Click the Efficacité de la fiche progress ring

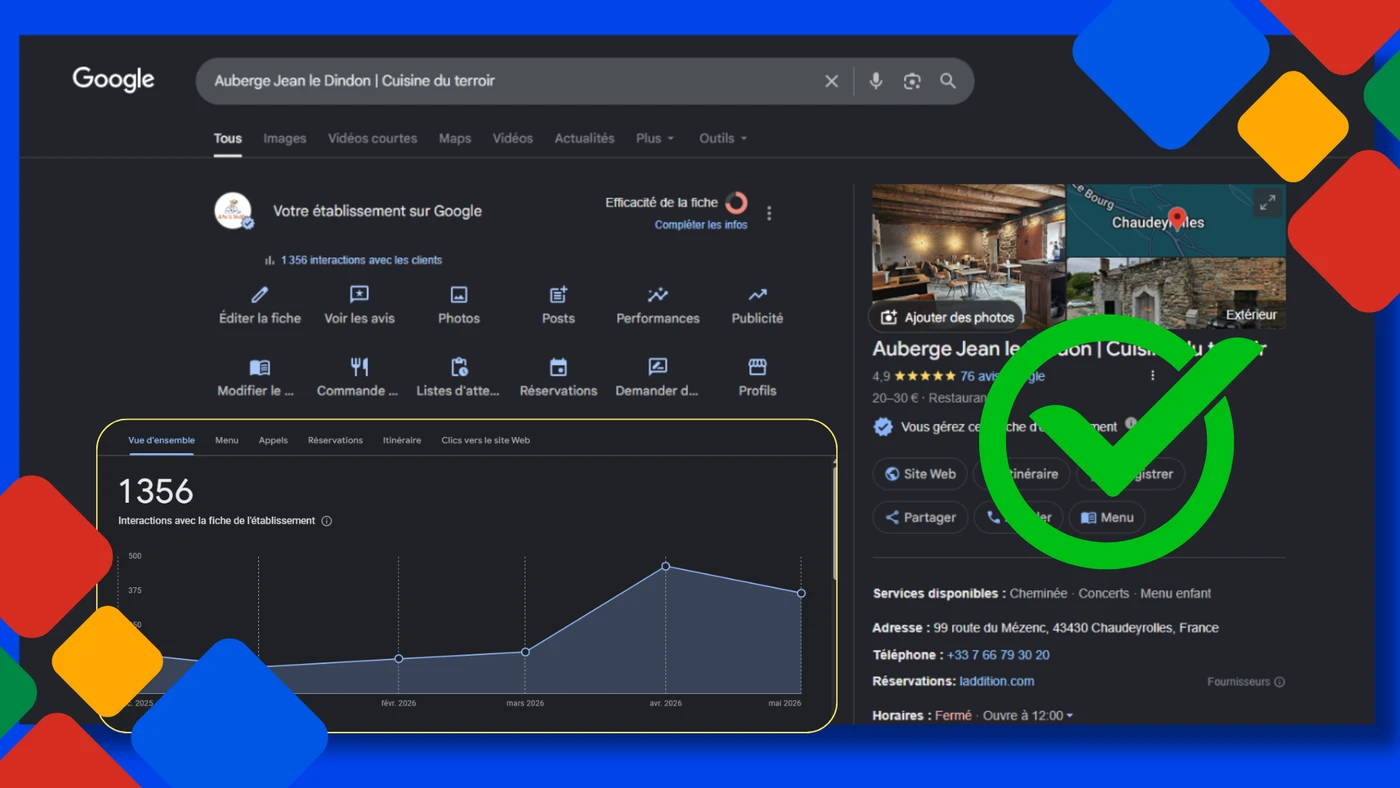[736, 203]
